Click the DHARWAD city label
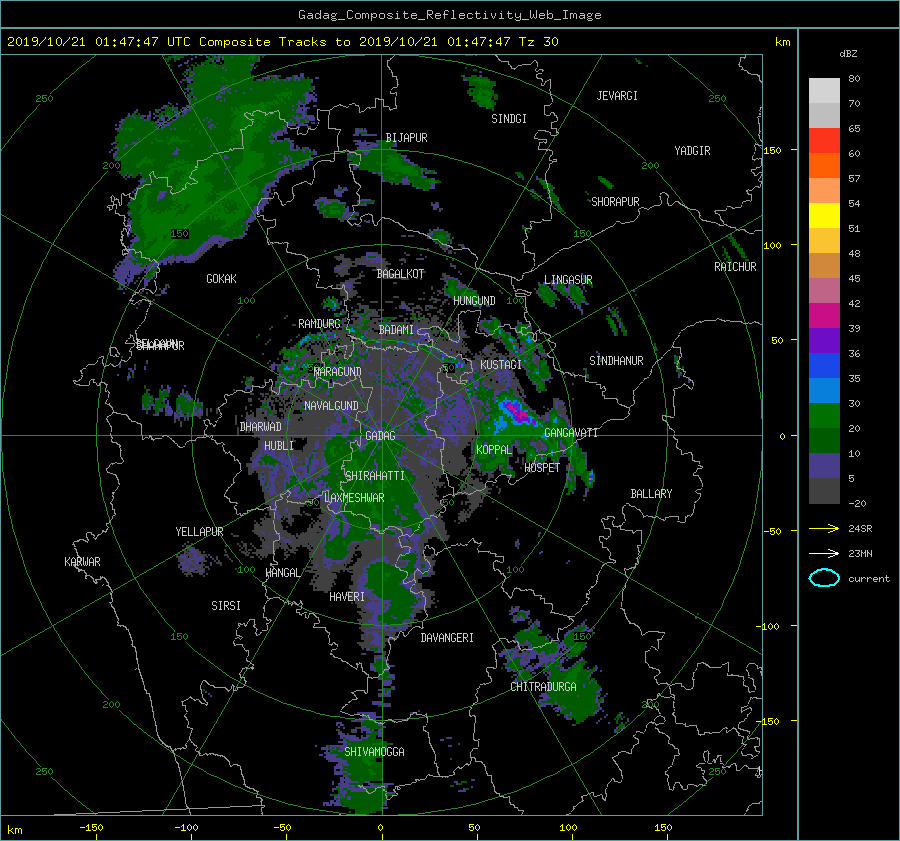Viewport: 900px width, 841px height. click(261, 427)
